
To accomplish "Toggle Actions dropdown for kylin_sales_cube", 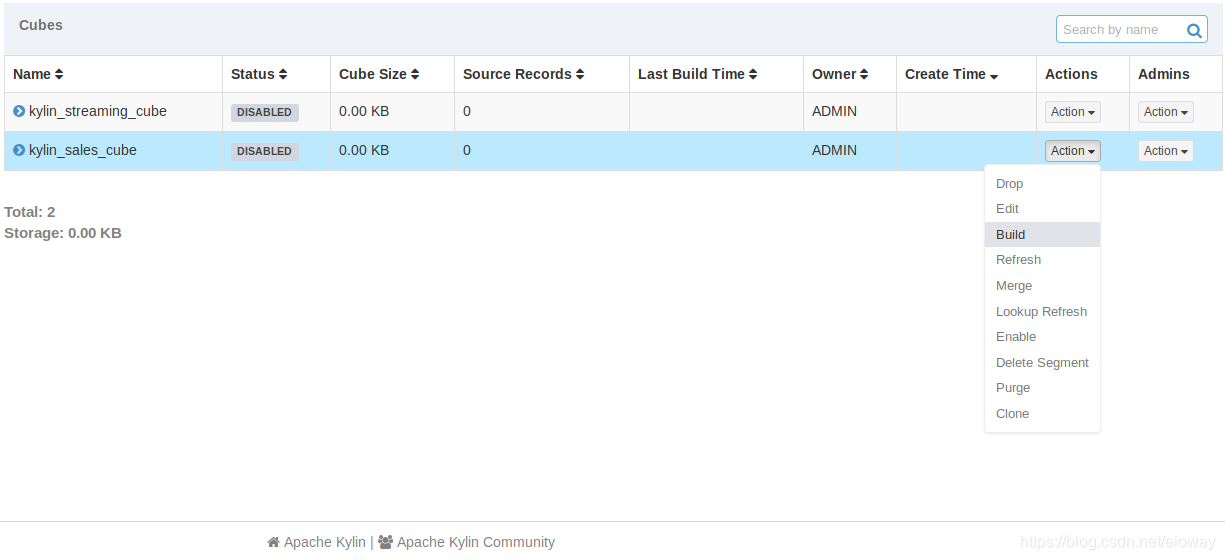I will coord(1073,151).
